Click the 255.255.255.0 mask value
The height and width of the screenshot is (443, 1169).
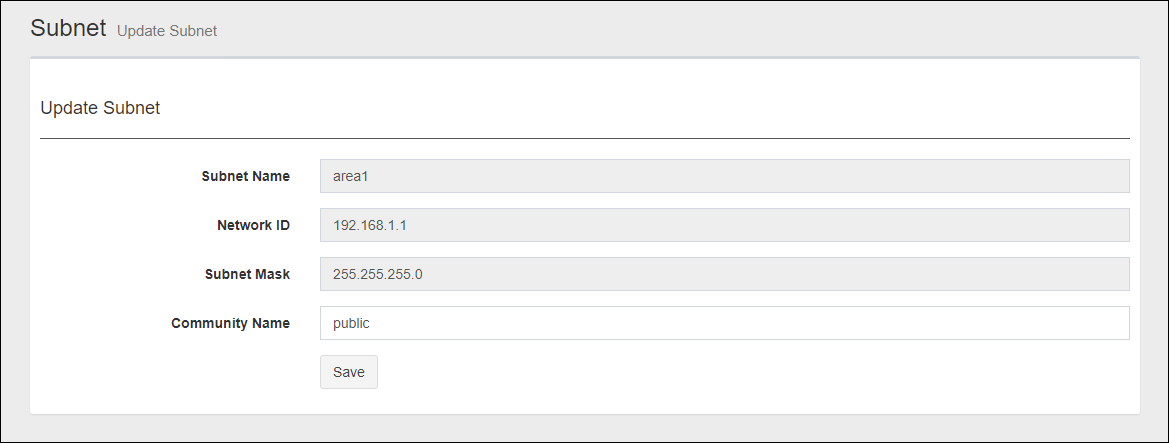[x=378, y=274]
